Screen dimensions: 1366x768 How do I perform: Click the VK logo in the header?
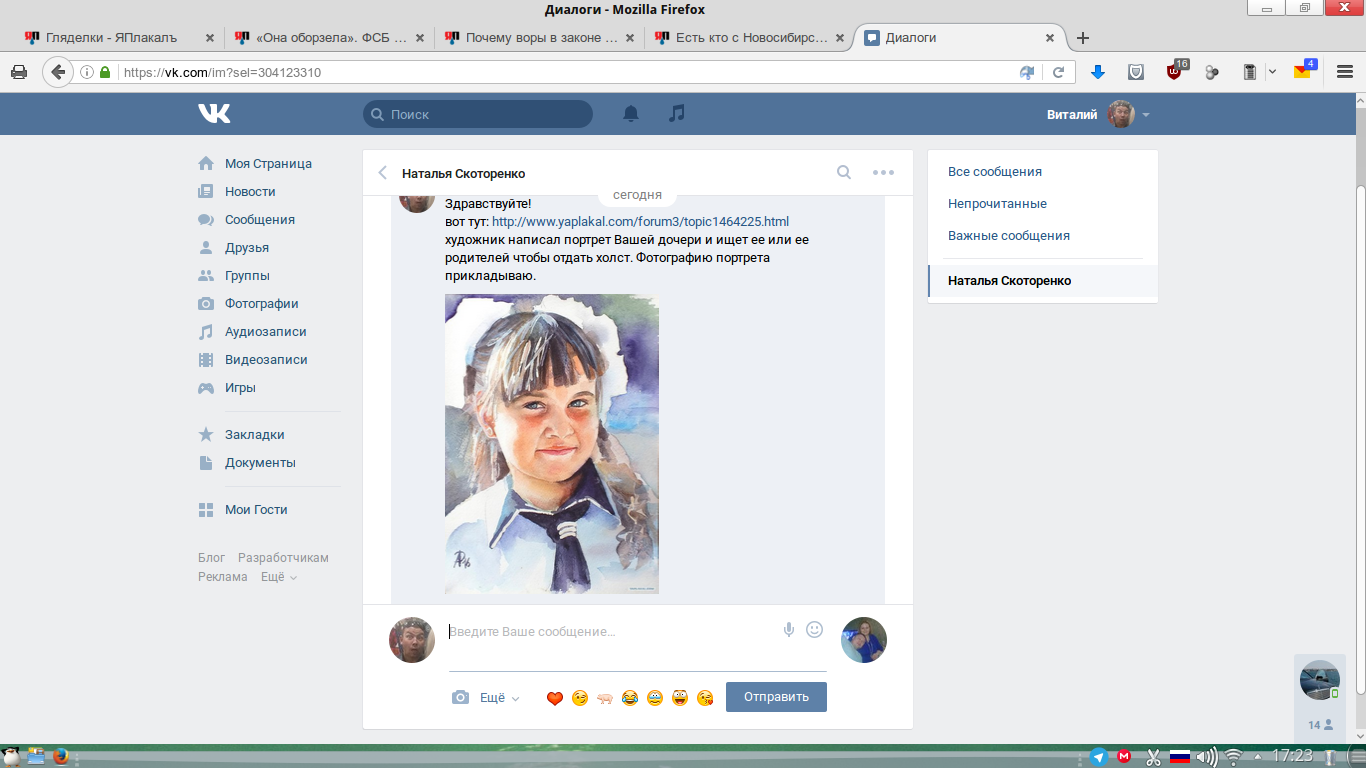pos(214,114)
